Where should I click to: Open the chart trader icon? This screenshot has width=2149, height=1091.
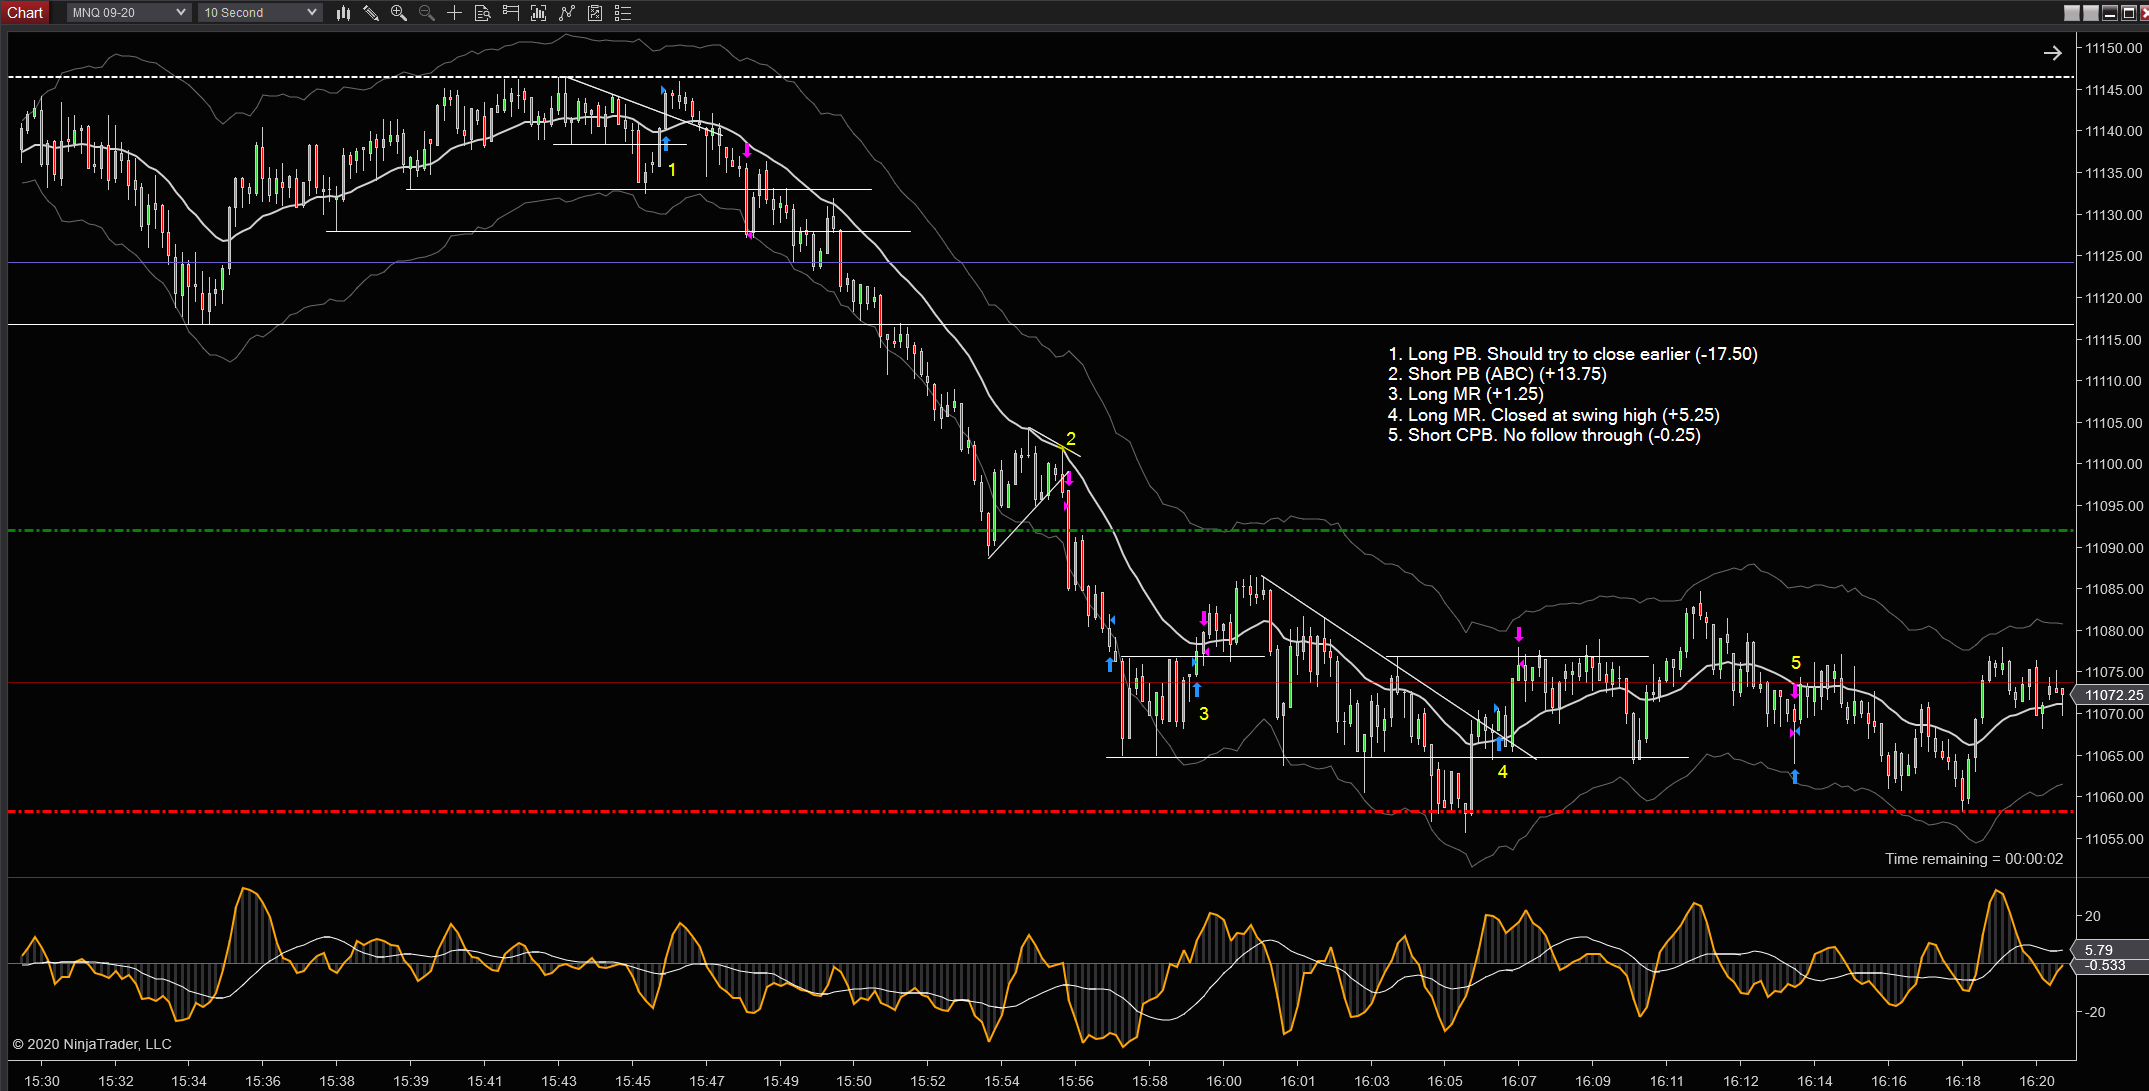(511, 13)
